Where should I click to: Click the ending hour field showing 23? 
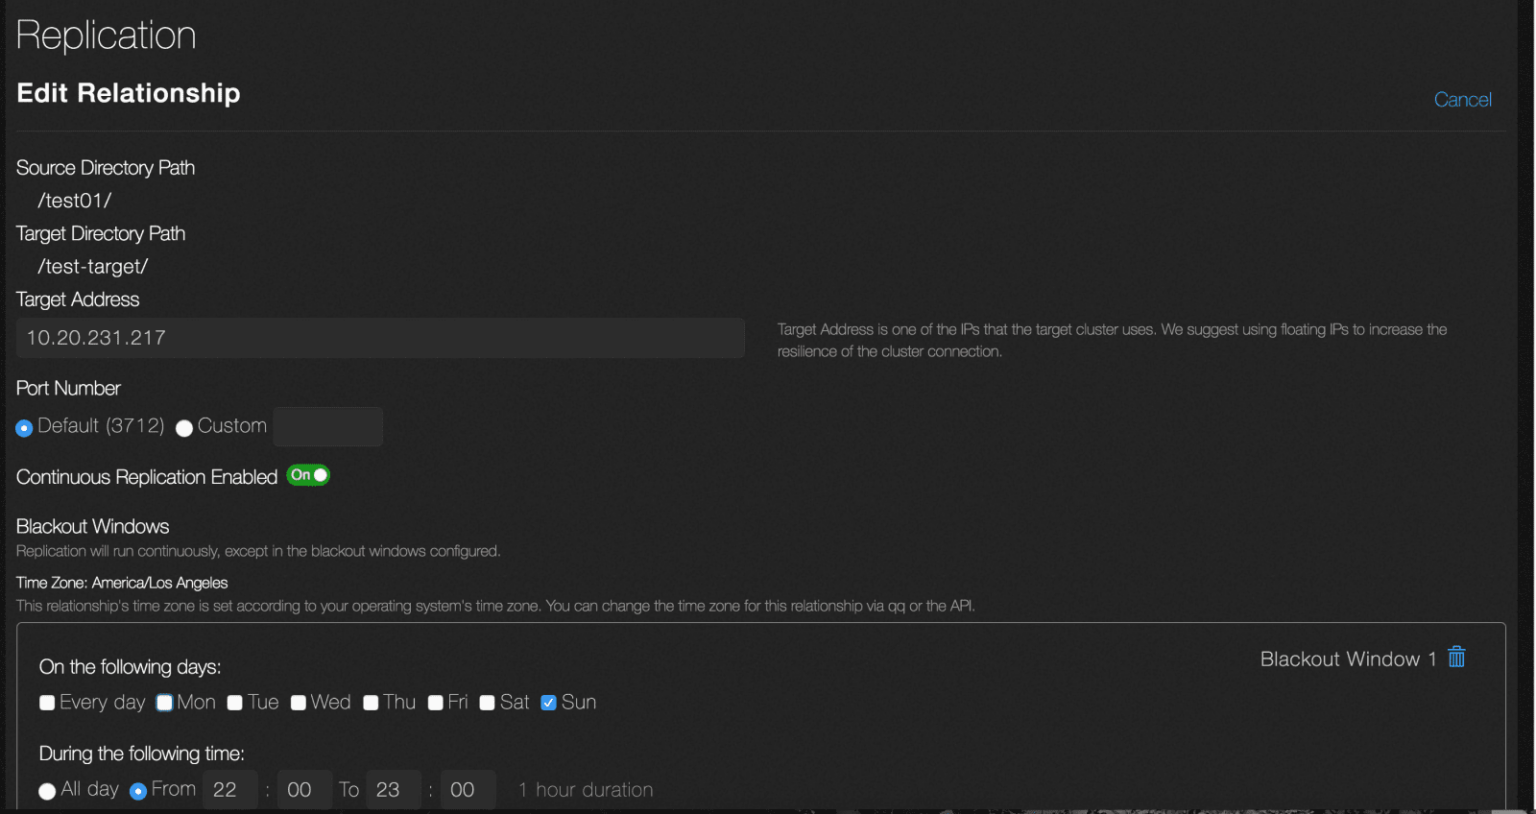pyautogui.click(x=393, y=789)
